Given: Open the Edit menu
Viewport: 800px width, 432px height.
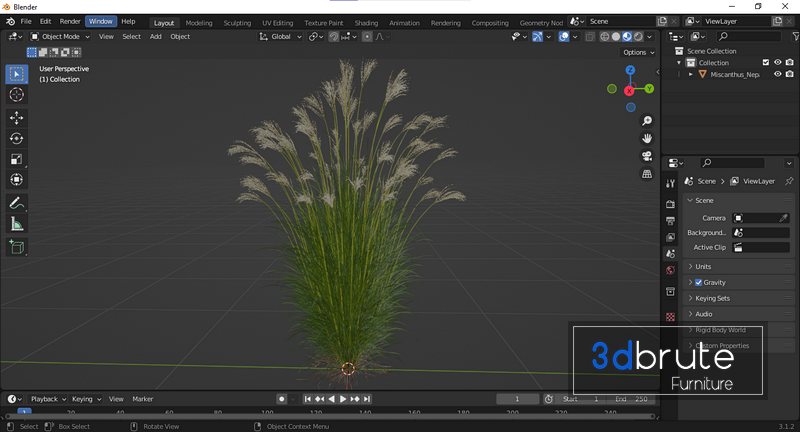Looking at the screenshot, I should tap(45, 21).
